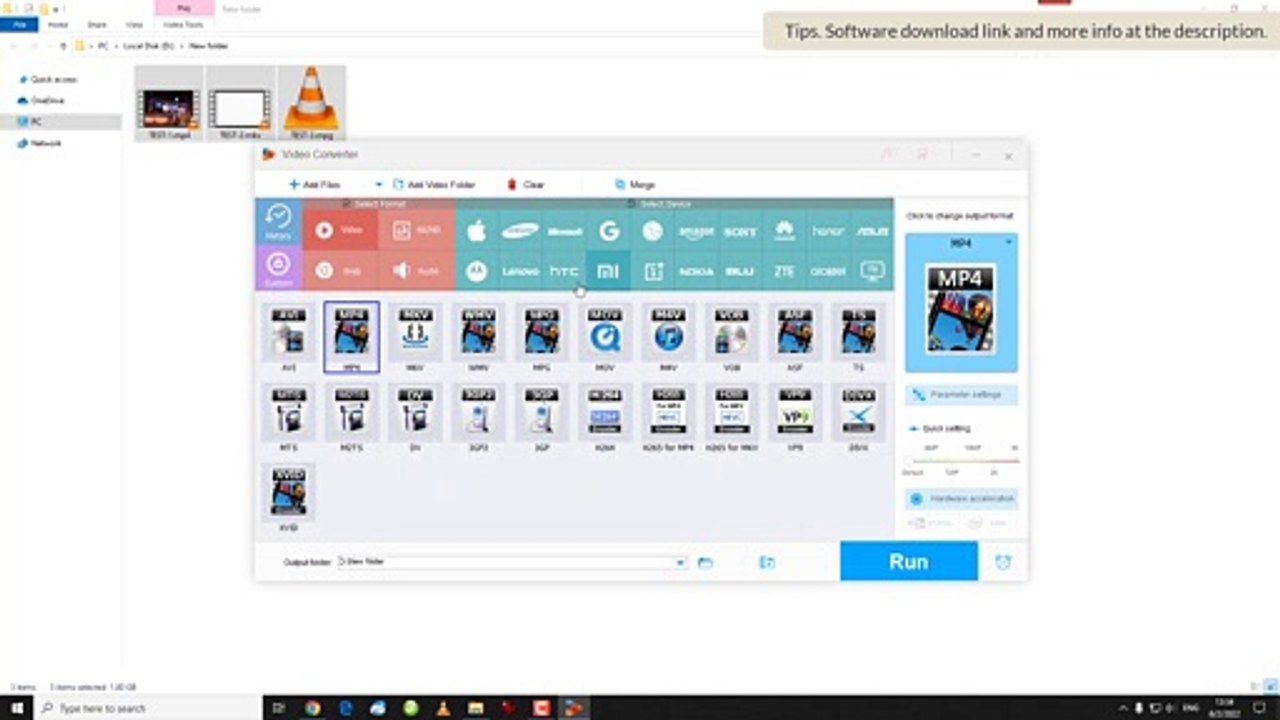Open the Share ribbon tab in Explorer
The width and height of the screenshot is (1280, 720).
(x=97, y=24)
